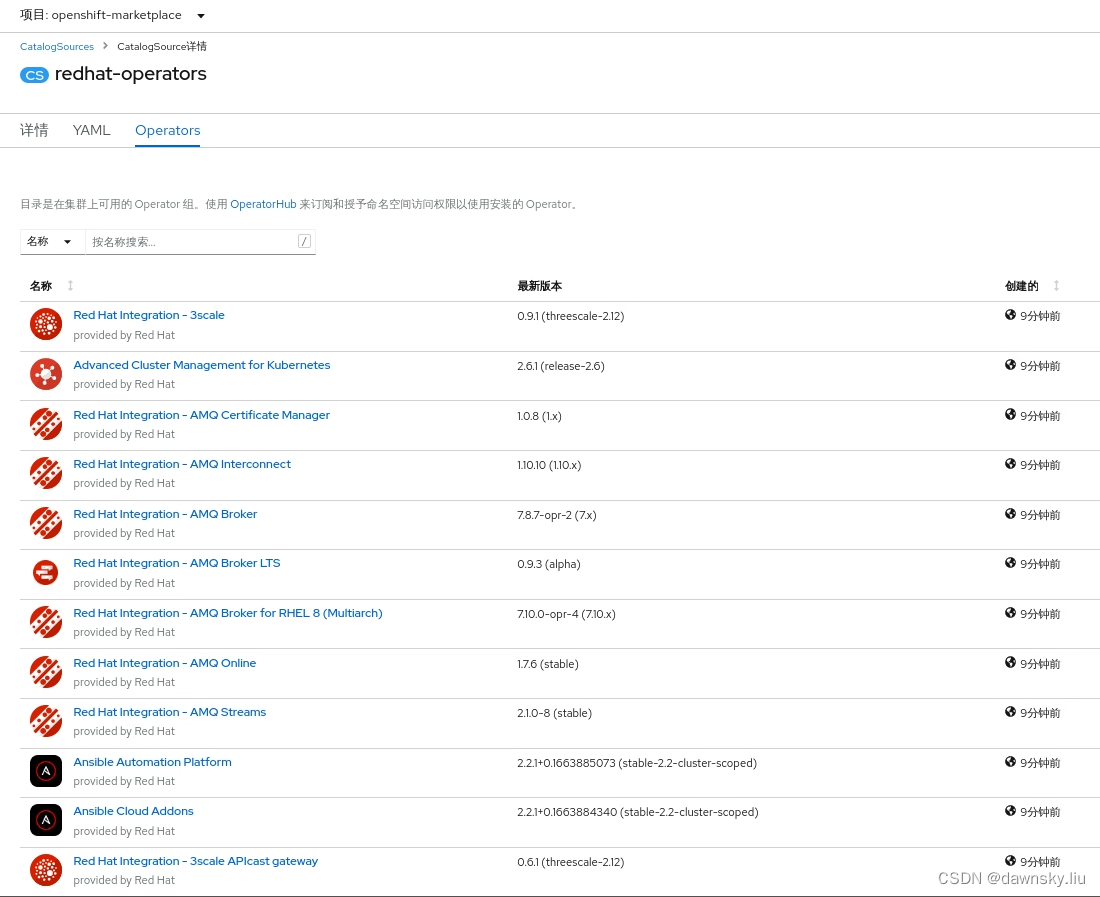Screen dimensions: 1100x897
Task: Open Red Hat Integration - AMQ Certificate Manager
Action: click(201, 414)
